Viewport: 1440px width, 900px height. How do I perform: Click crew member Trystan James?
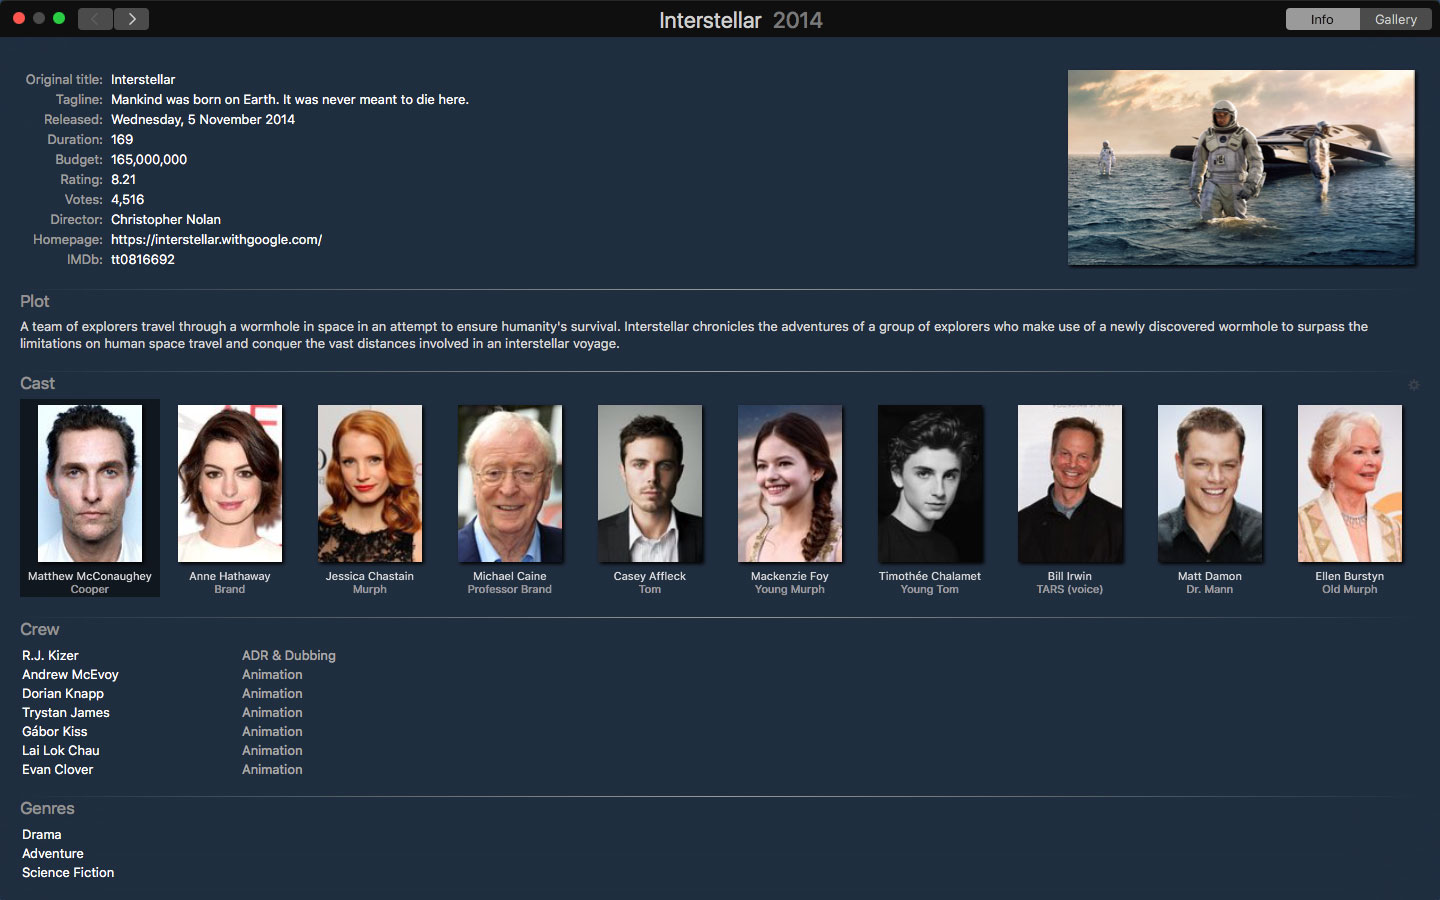[x=66, y=712]
